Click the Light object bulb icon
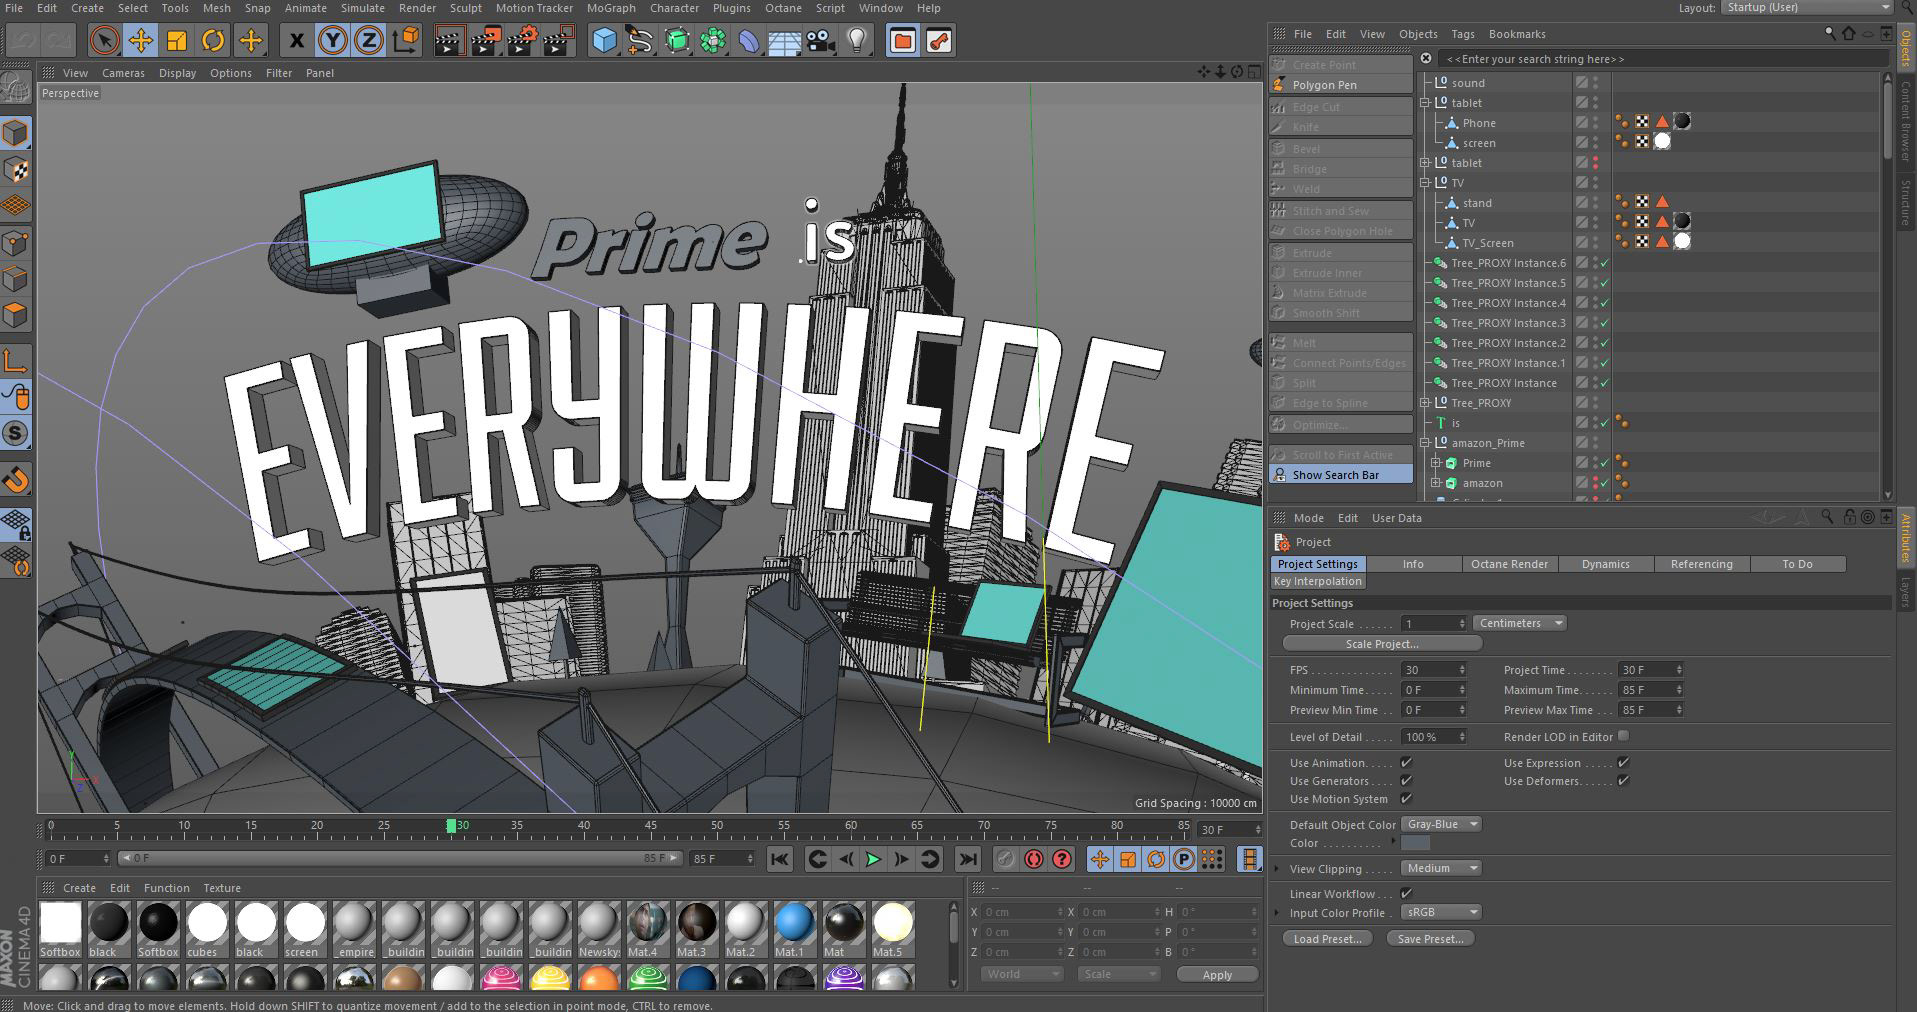Image resolution: width=1917 pixels, height=1012 pixels. (x=857, y=41)
